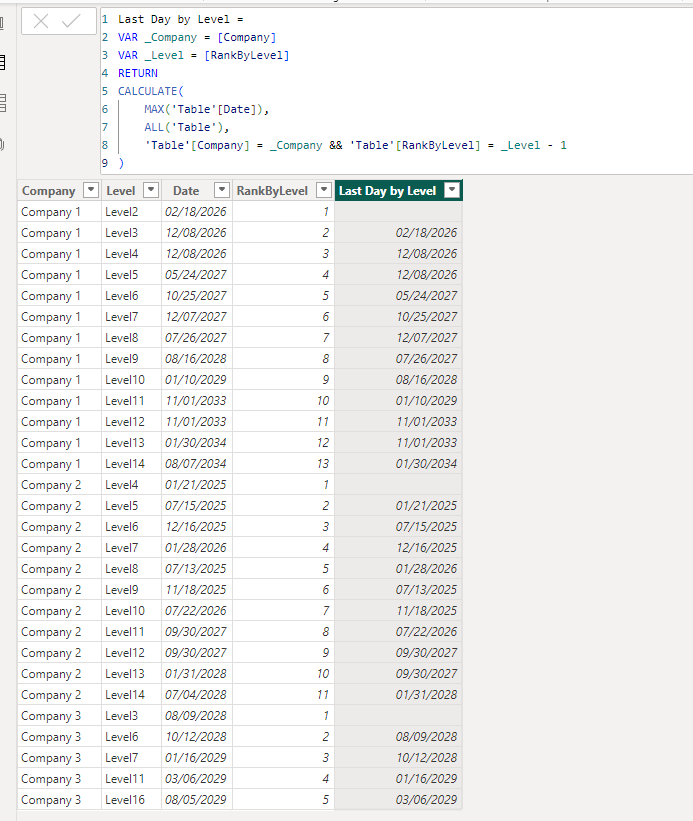Select Date cell 07/04/2028

click(197, 695)
